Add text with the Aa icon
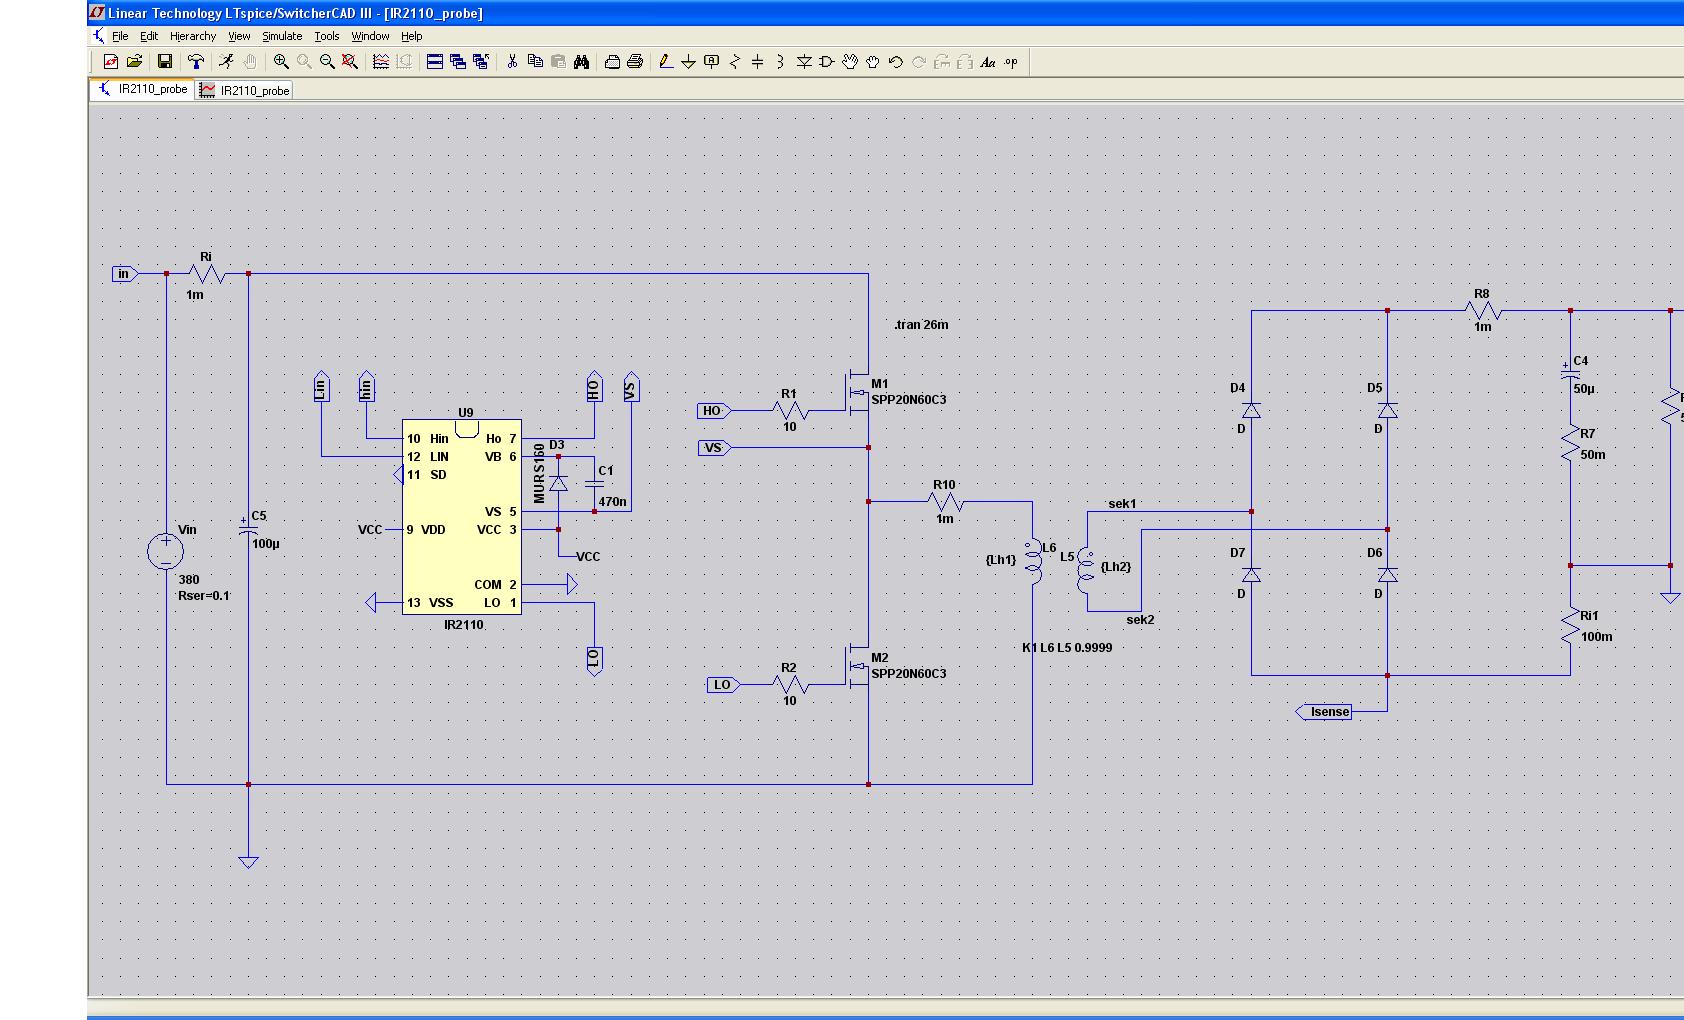The height and width of the screenshot is (1020, 1684). tap(988, 62)
